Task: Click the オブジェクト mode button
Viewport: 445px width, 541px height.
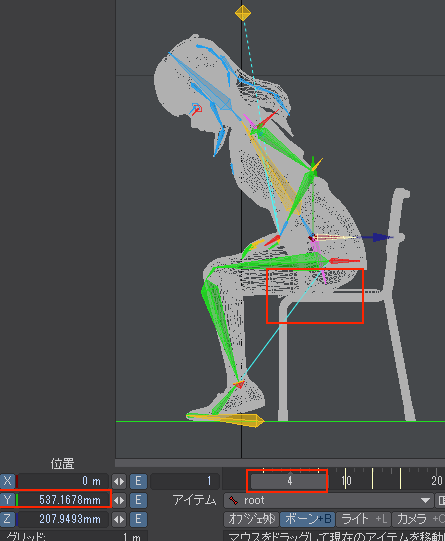Action: (x=252, y=519)
